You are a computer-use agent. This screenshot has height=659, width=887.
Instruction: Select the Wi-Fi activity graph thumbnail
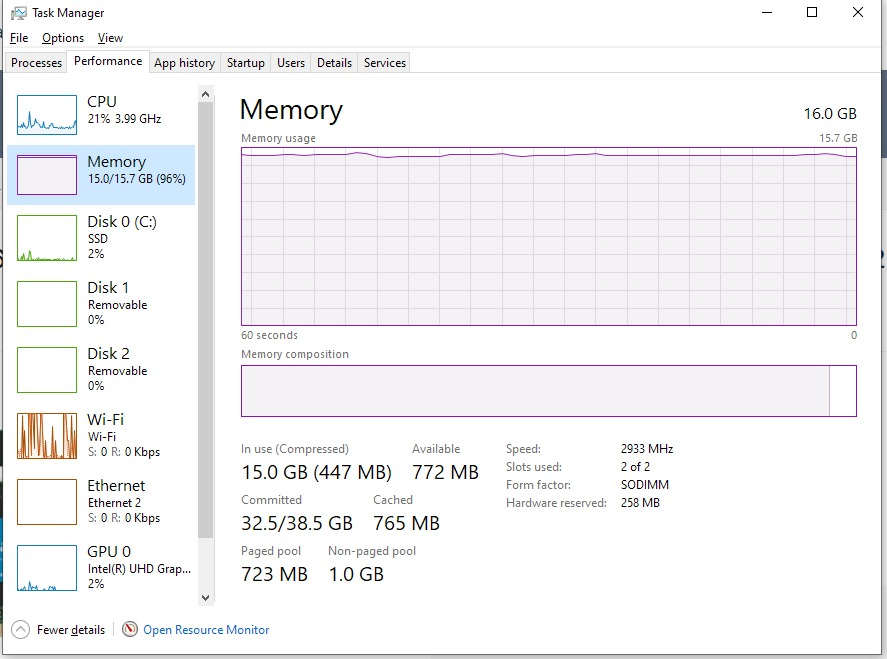click(x=47, y=436)
